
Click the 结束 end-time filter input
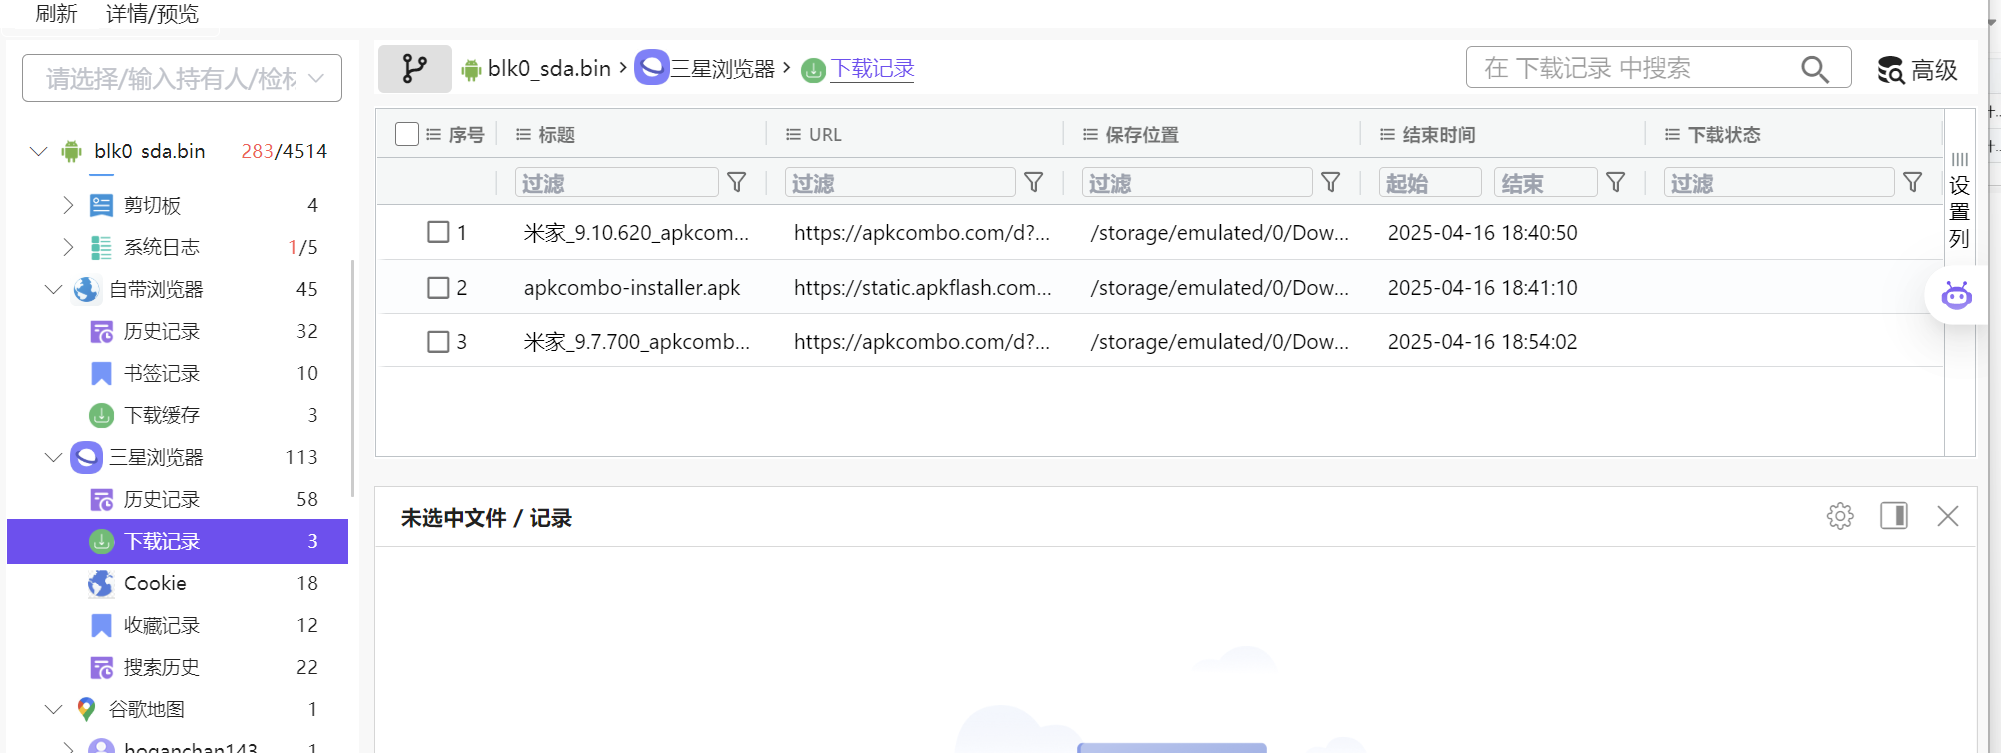click(x=1545, y=183)
